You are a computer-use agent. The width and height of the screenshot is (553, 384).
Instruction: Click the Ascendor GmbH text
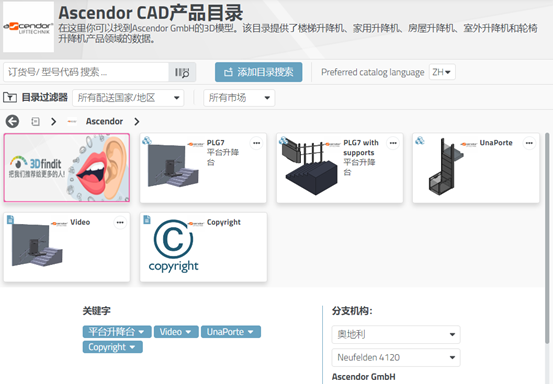pos(364,377)
